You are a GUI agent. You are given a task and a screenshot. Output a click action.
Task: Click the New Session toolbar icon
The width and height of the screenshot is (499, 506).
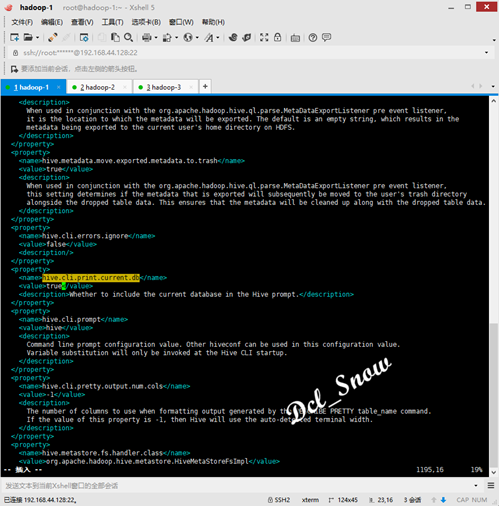tap(14, 38)
